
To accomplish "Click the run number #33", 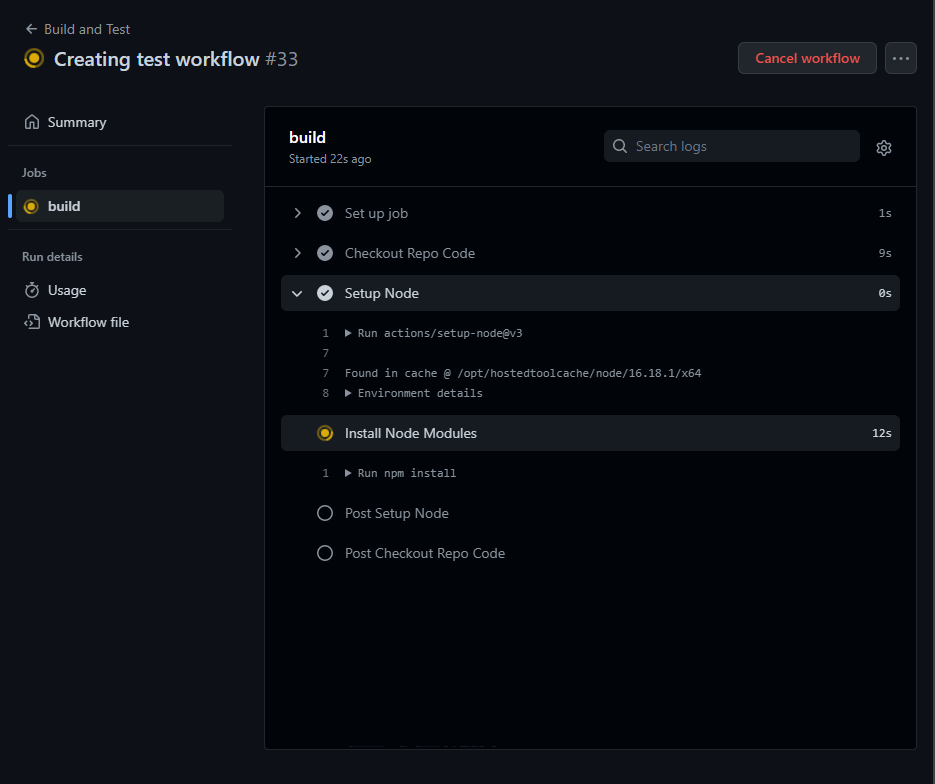I will [281, 59].
